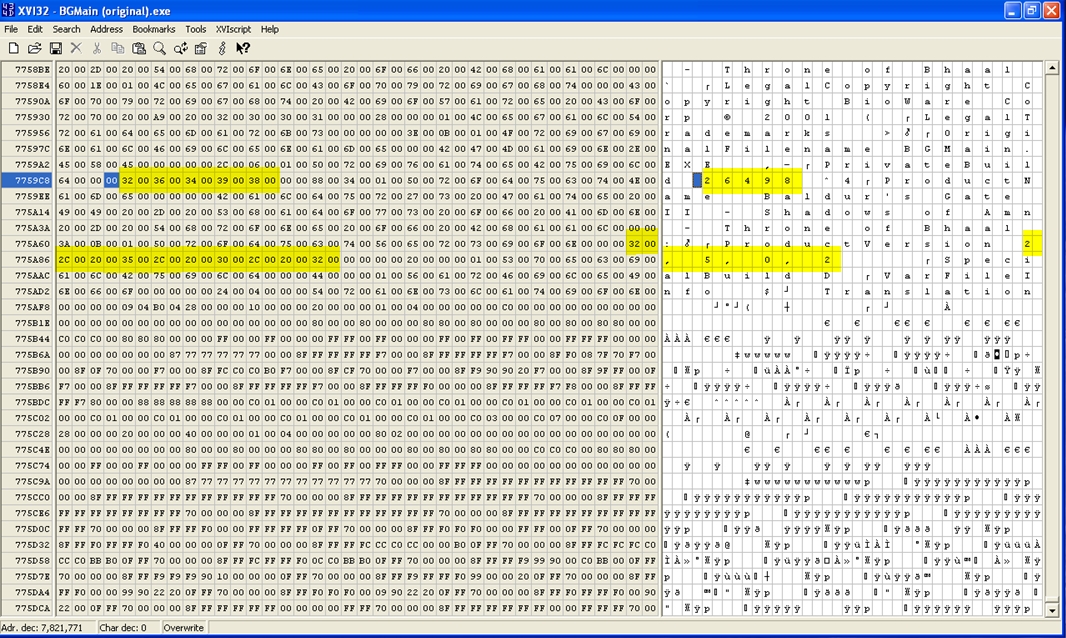Image resolution: width=1066 pixels, height=638 pixels.
Task: Click the vertical scrollbar track
Action: (1052, 340)
